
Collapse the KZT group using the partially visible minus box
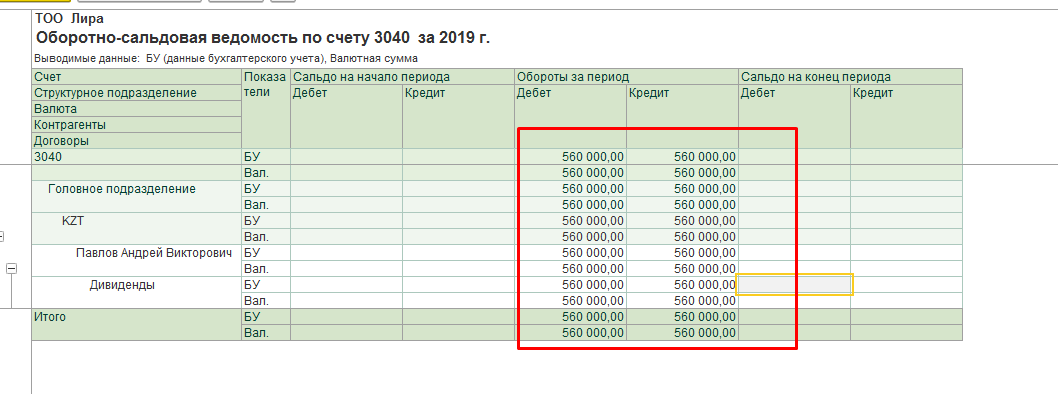pyautogui.click(x=1, y=236)
